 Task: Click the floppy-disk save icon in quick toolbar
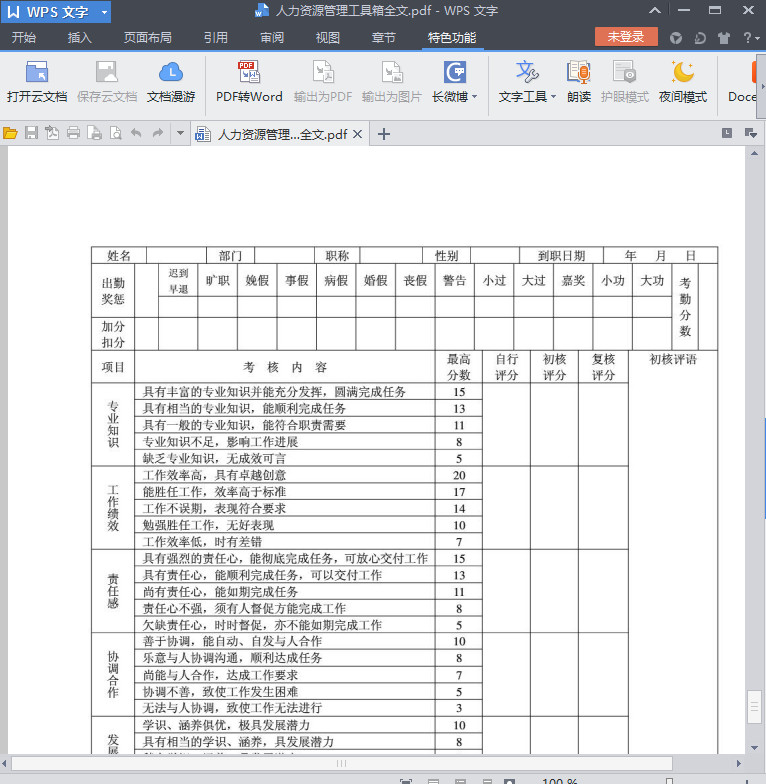tap(32, 133)
